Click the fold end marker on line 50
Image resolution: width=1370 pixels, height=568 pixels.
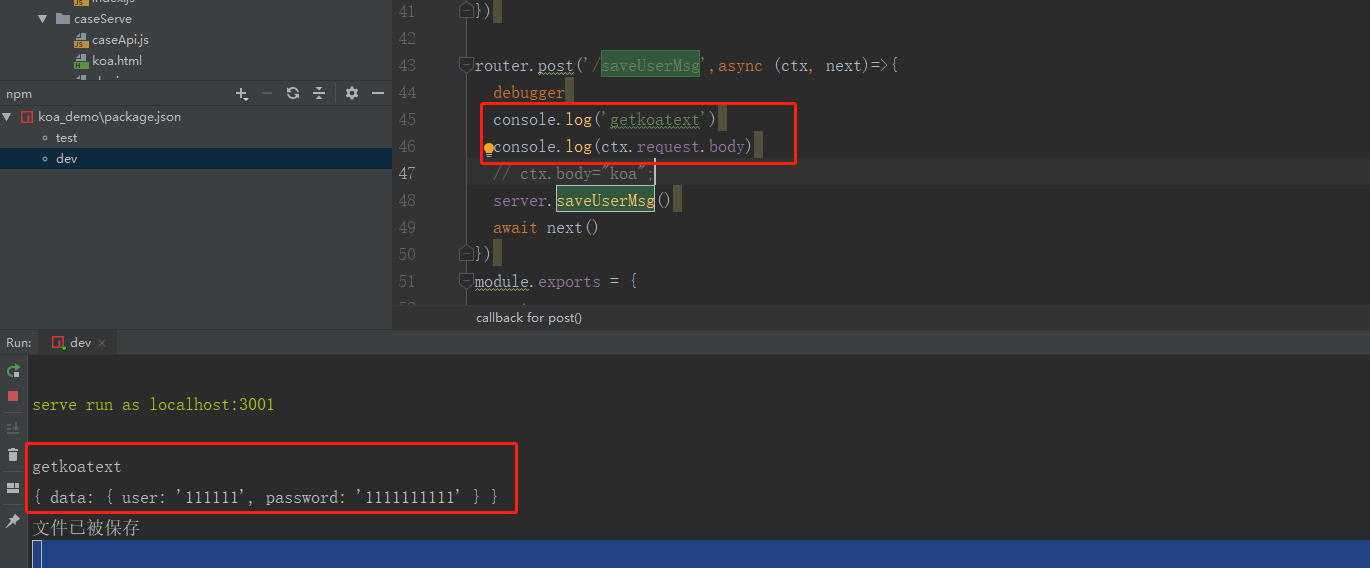466,254
